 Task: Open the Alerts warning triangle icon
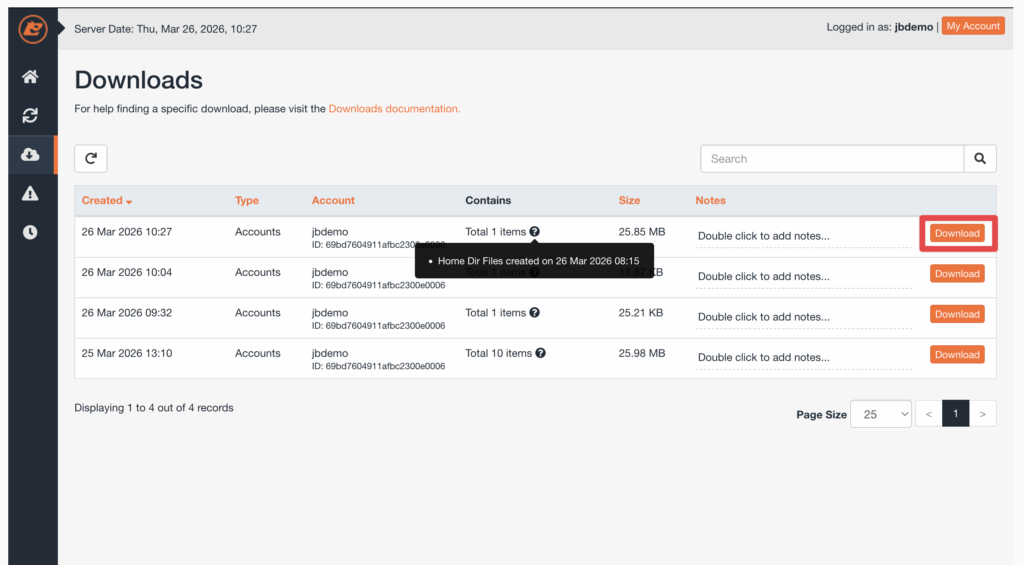click(30, 193)
